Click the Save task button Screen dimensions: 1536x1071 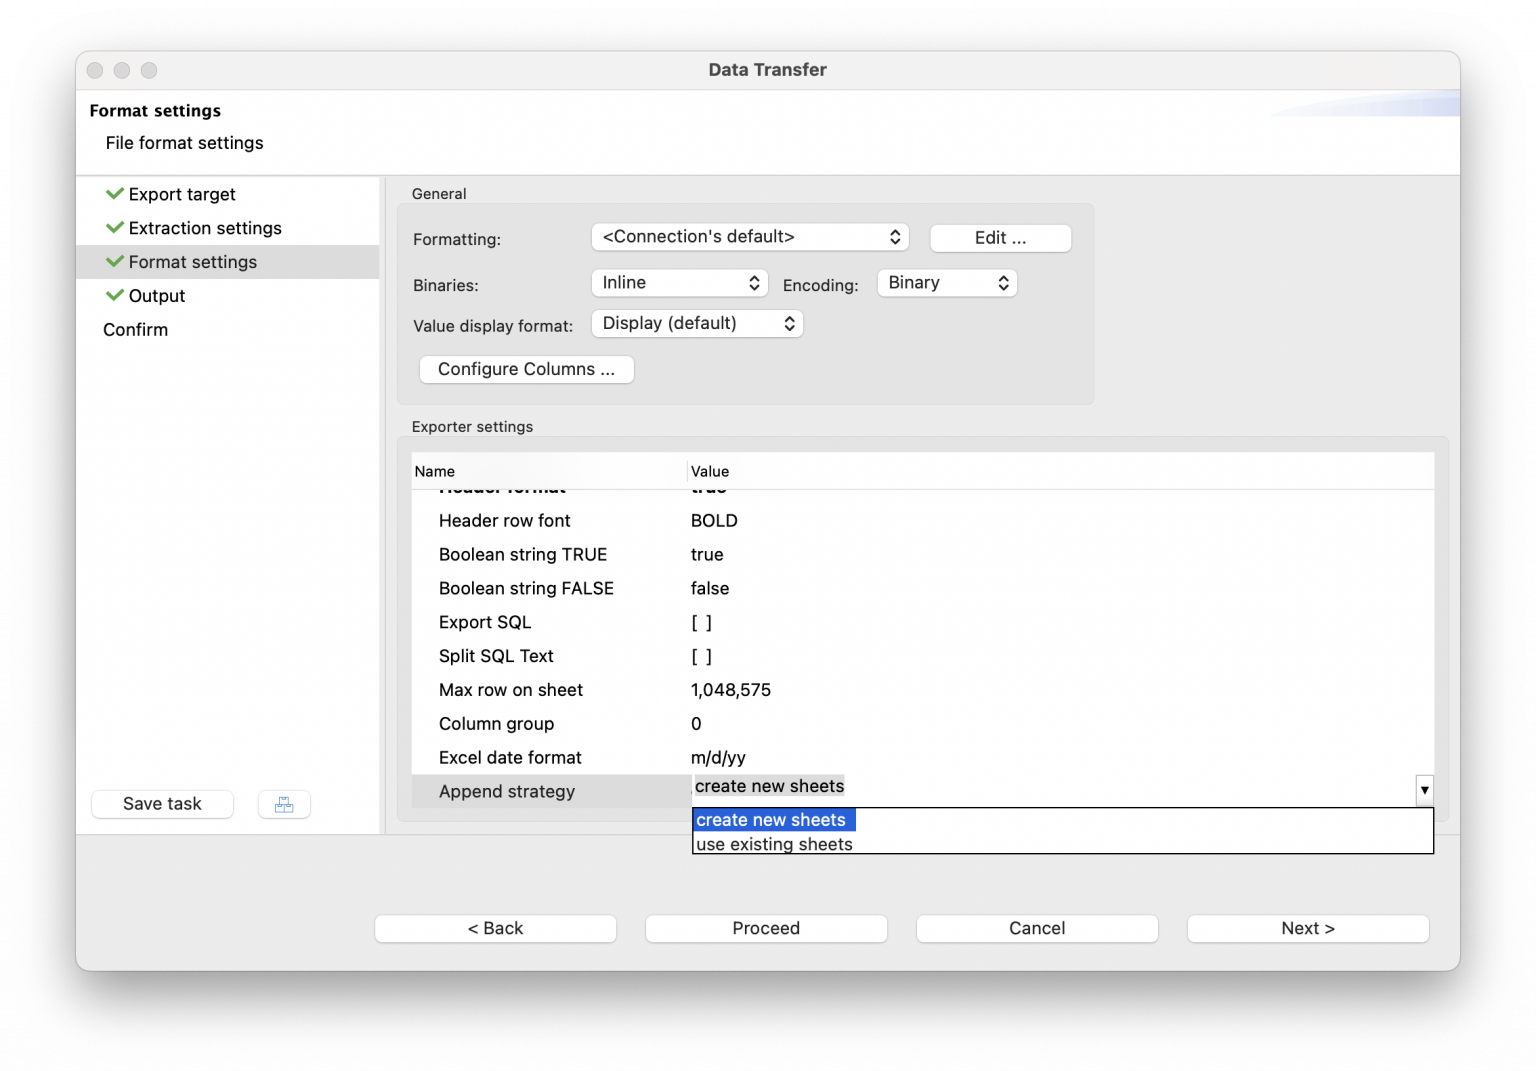162,804
